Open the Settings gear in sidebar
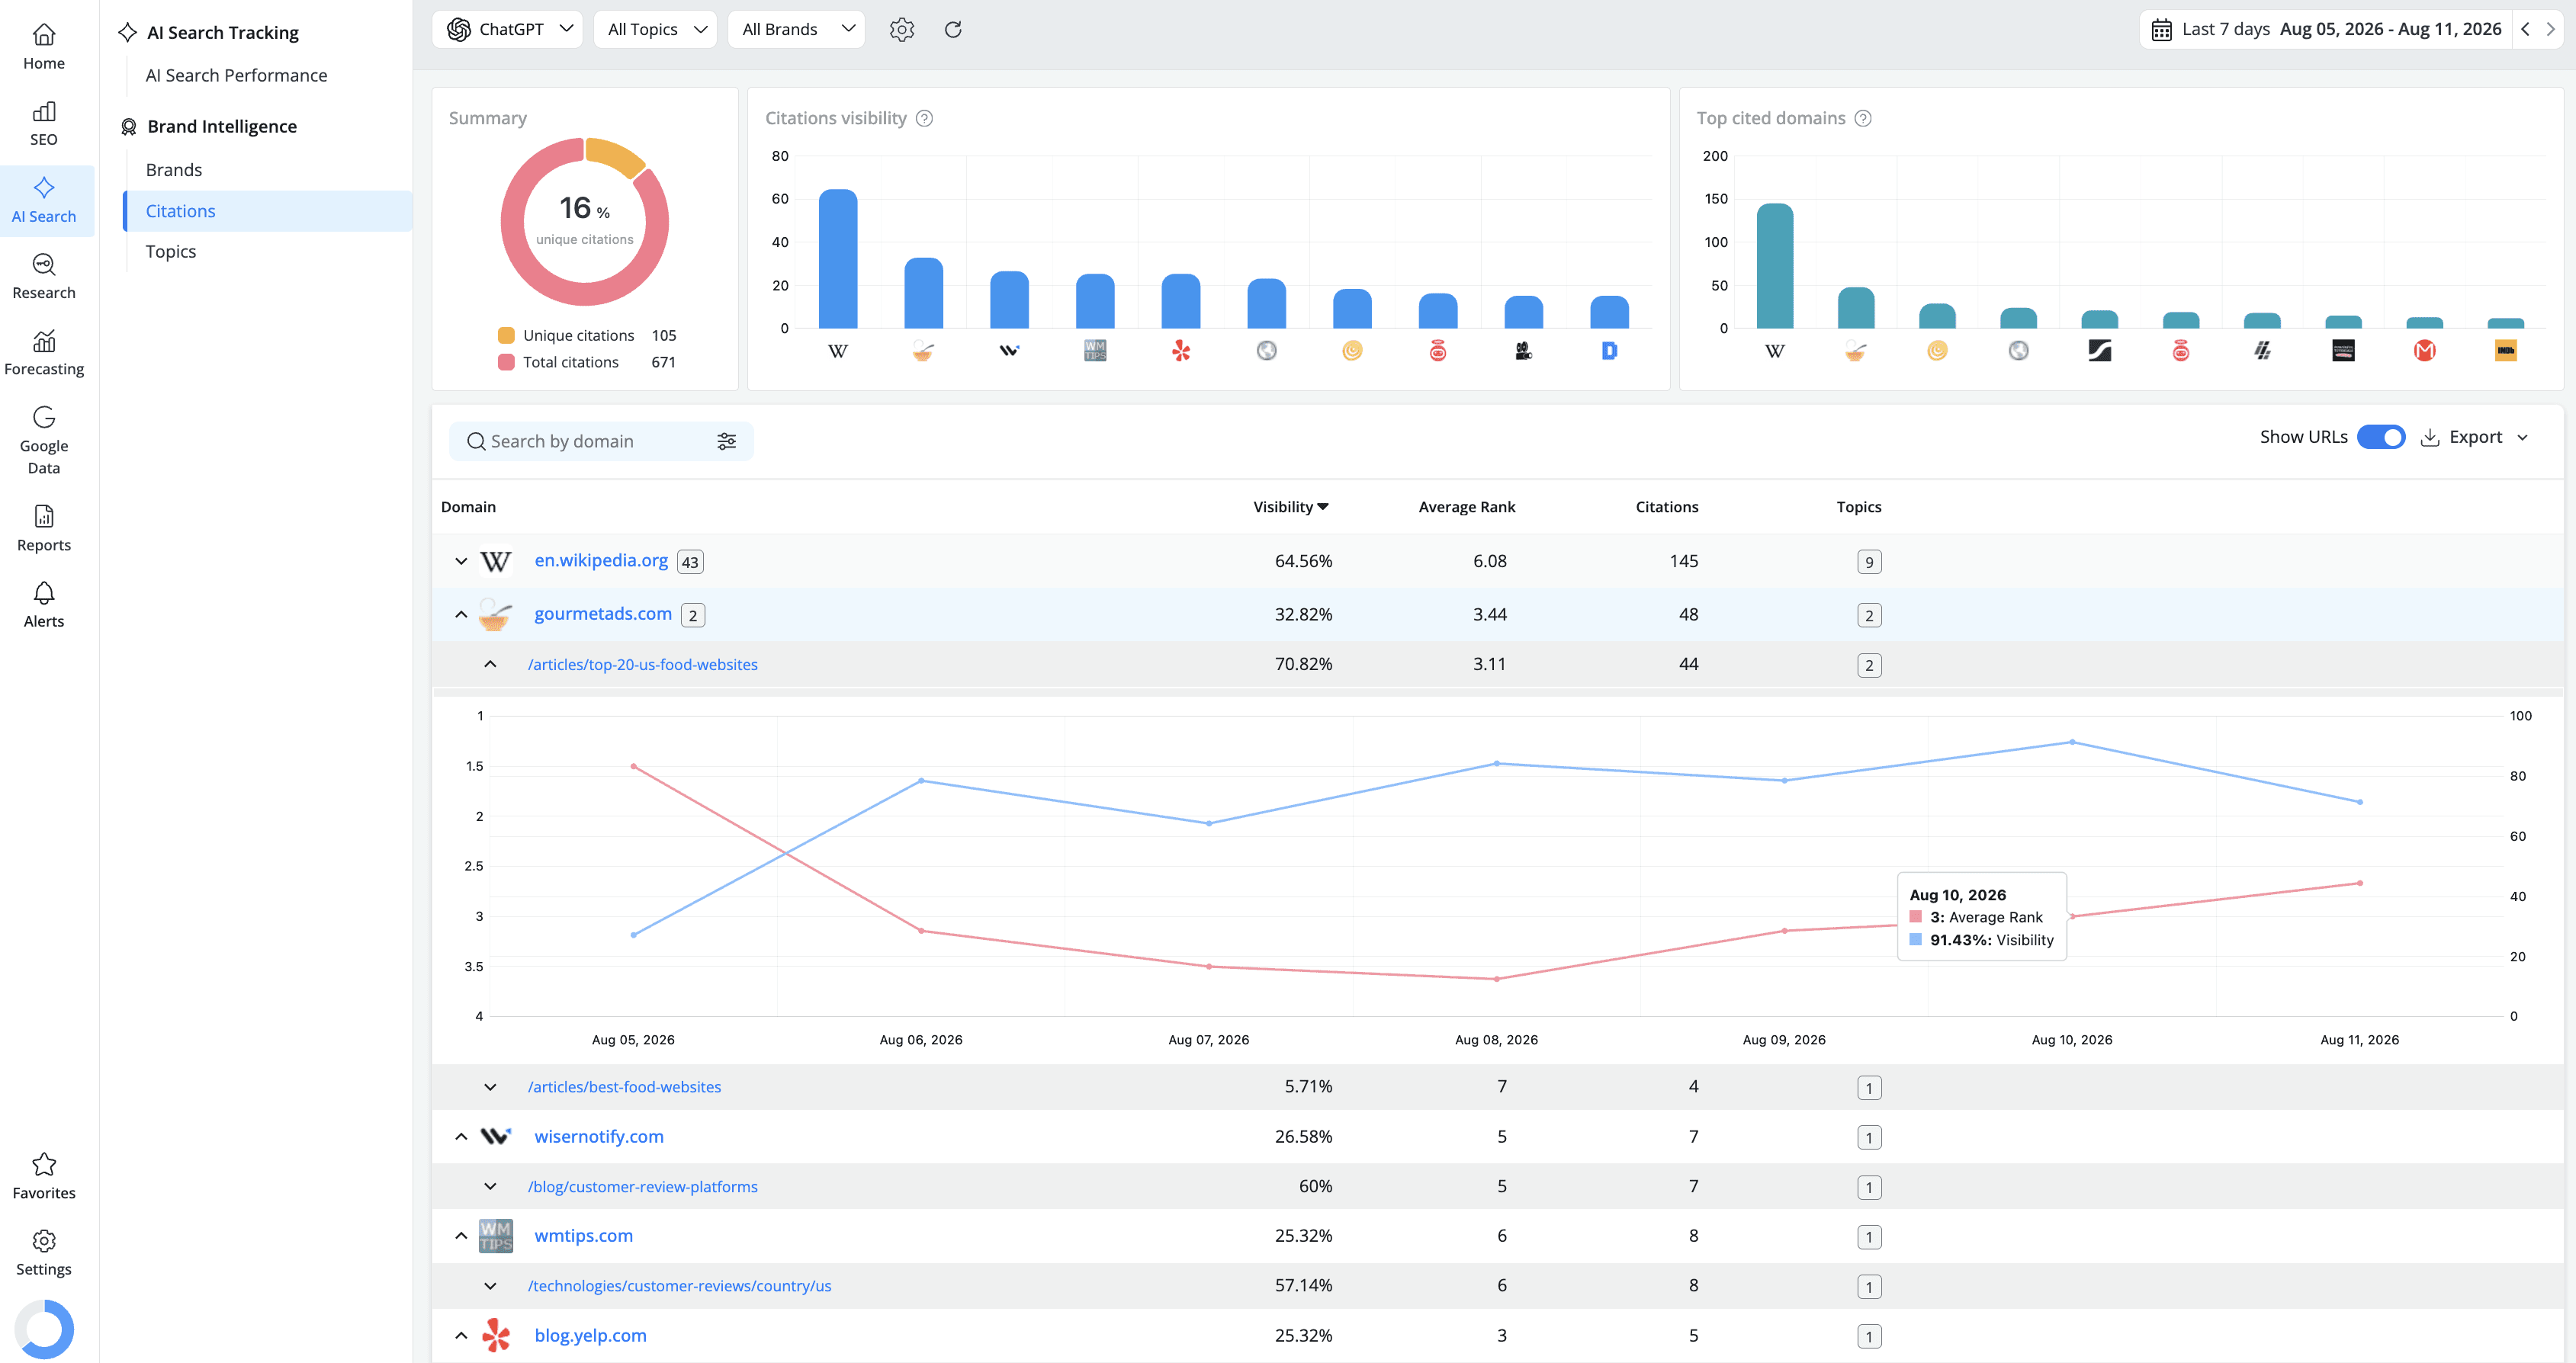2576x1363 pixels. tap(44, 1240)
